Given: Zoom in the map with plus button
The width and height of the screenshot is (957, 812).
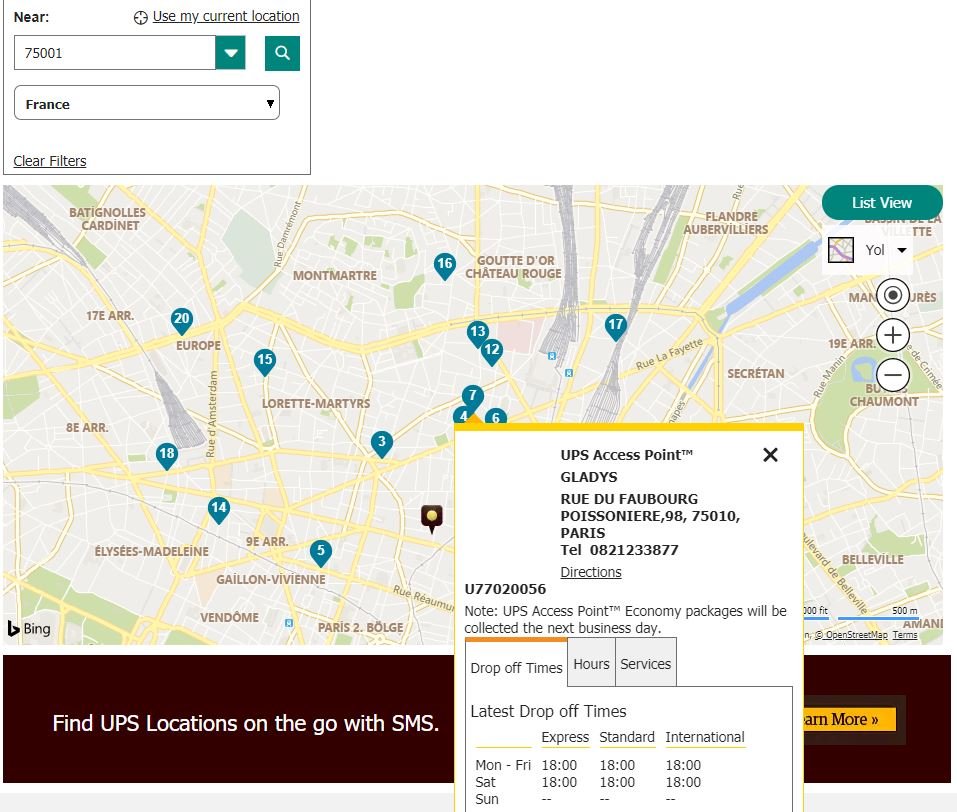Looking at the screenshot, I should pyautogui.click(x=892, y=335).
